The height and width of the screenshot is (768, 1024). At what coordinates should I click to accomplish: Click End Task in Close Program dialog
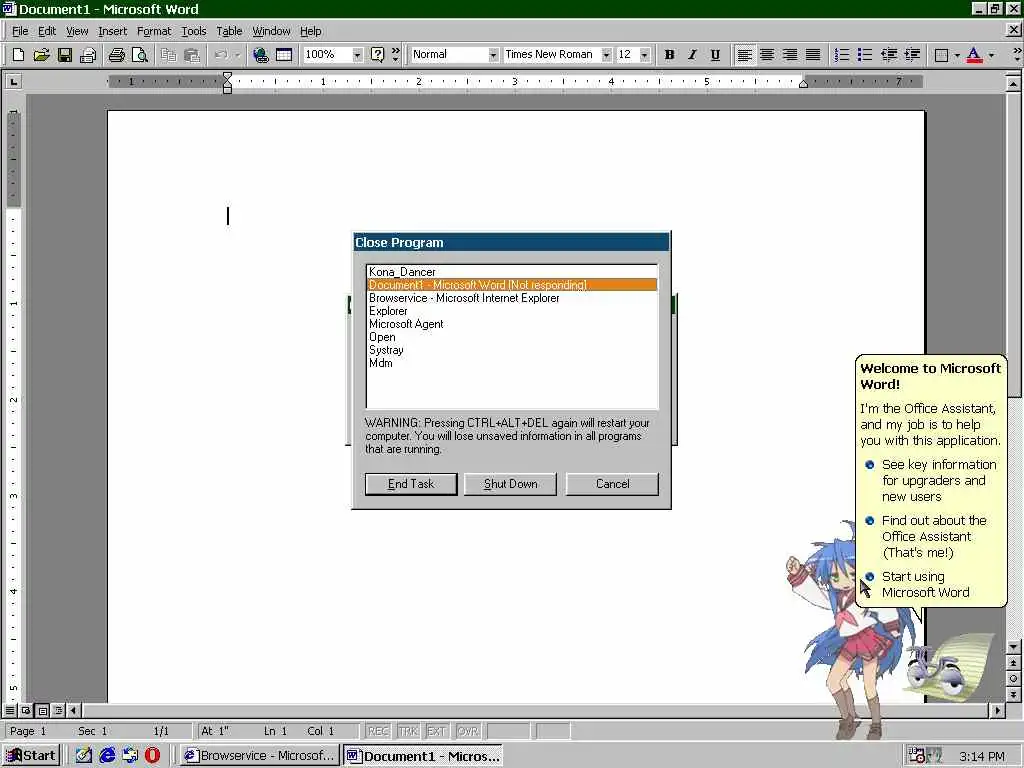point(411,484)
